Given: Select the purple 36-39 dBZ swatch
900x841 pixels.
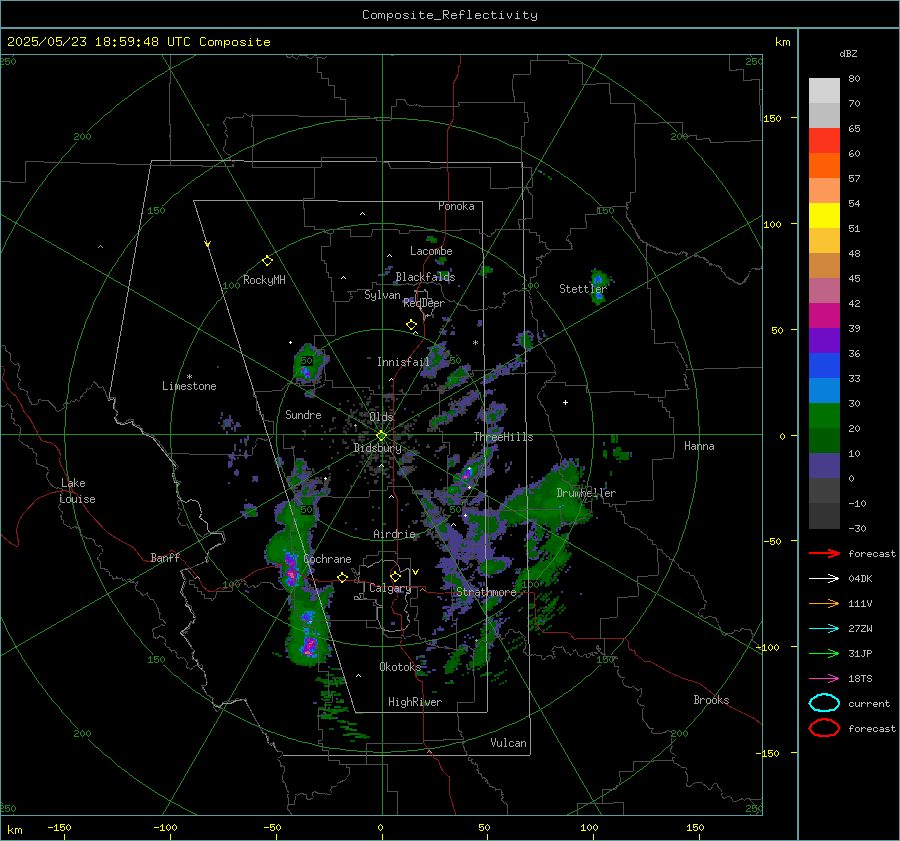Looking at the screenshot, I should 824,340.
